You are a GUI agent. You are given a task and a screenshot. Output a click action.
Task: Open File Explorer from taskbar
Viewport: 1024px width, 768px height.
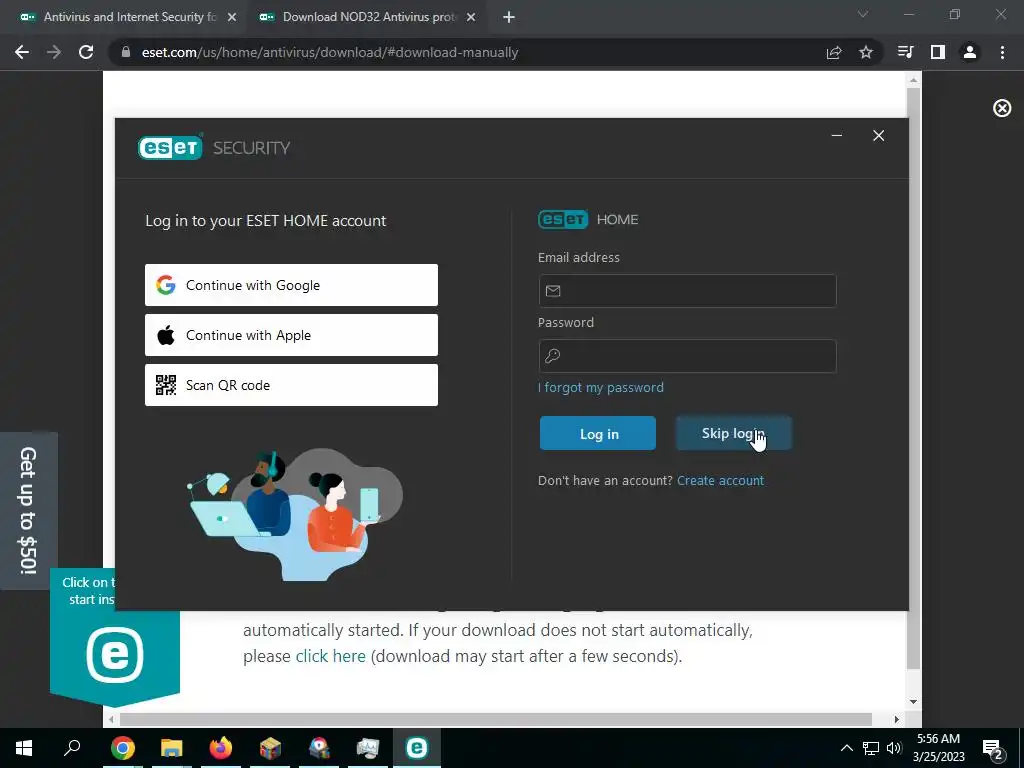[x=172, y=748]
